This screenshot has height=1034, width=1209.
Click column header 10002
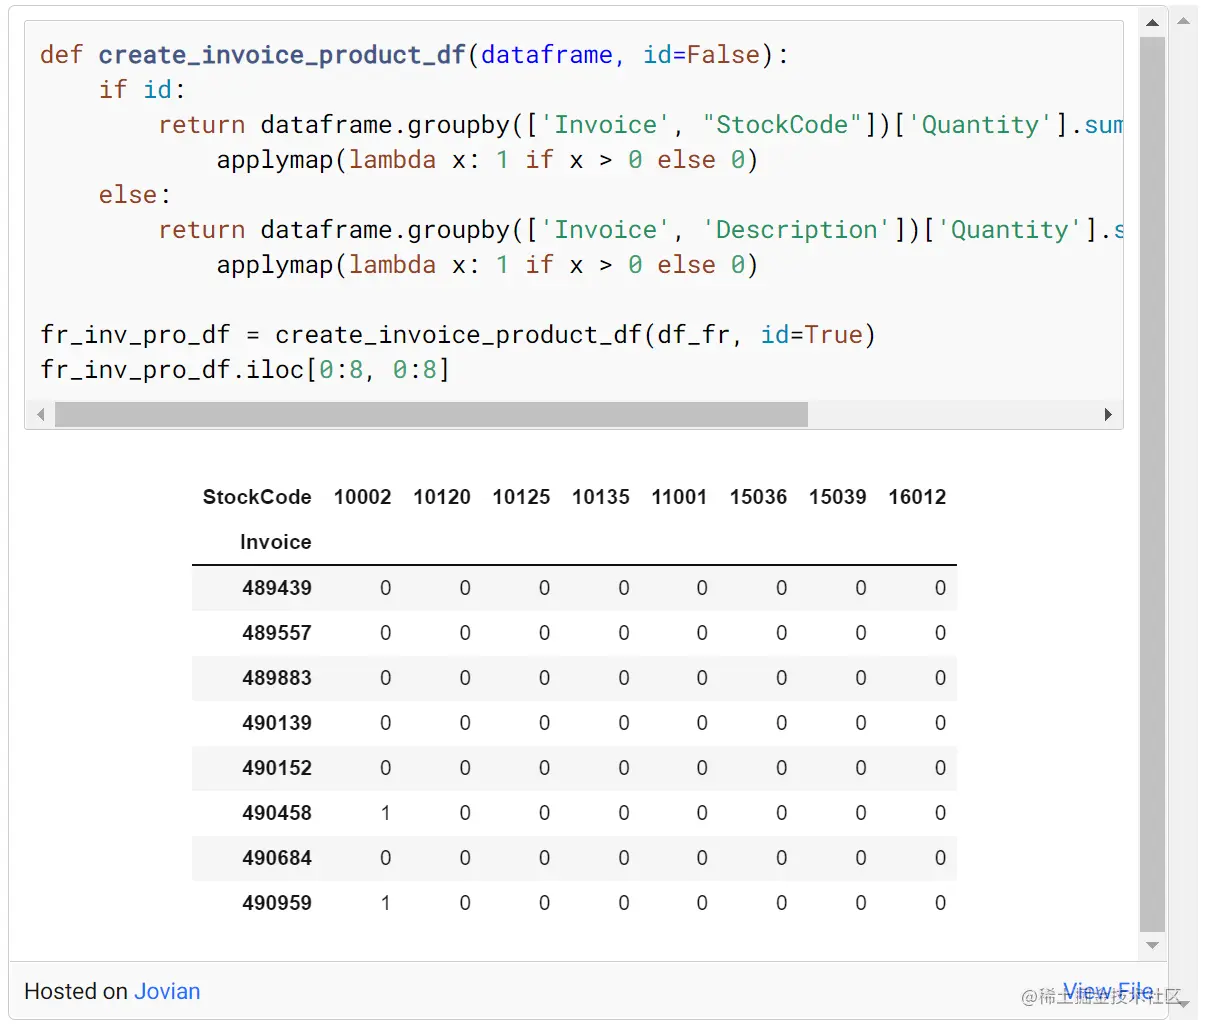point(362,497)
